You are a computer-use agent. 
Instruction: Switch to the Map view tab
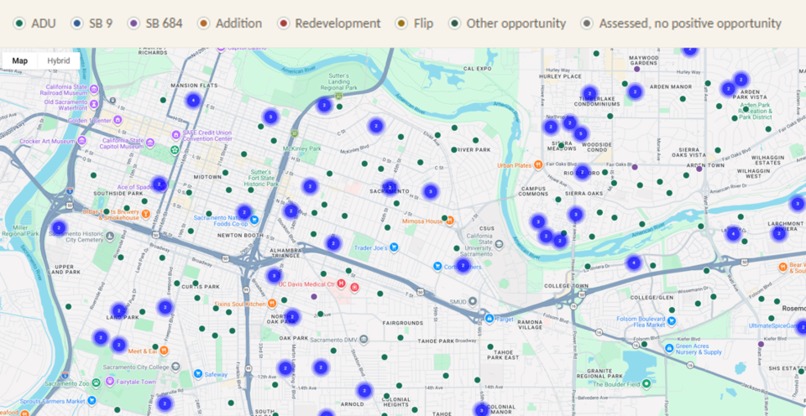click(x=20, y=61)
